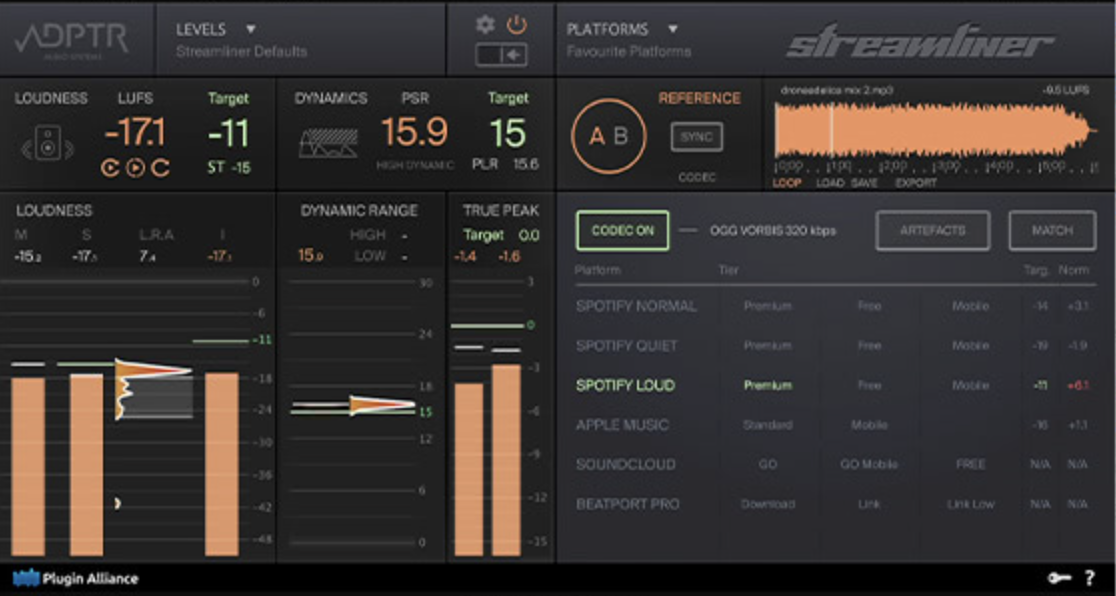The width and height of the screenshot is (1116, 596).
Task: Collapse side panel with the arrow switch
Action: point(502,55)
